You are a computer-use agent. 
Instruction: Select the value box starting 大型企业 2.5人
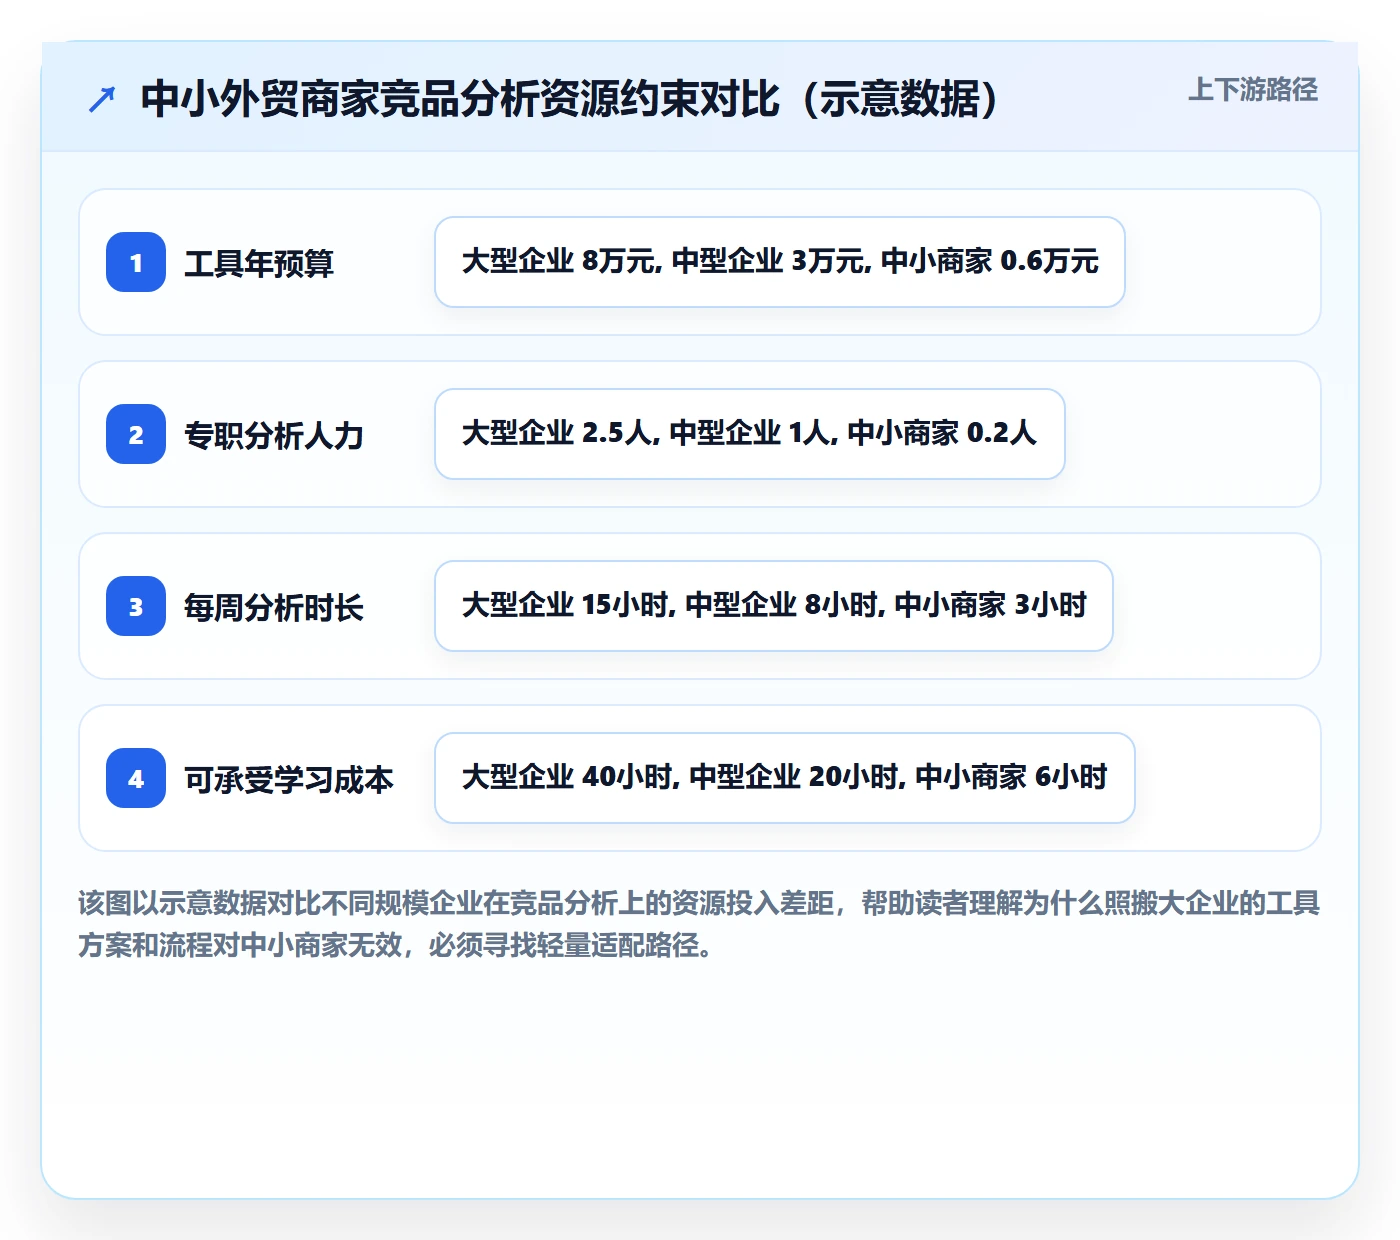point(750,434)
